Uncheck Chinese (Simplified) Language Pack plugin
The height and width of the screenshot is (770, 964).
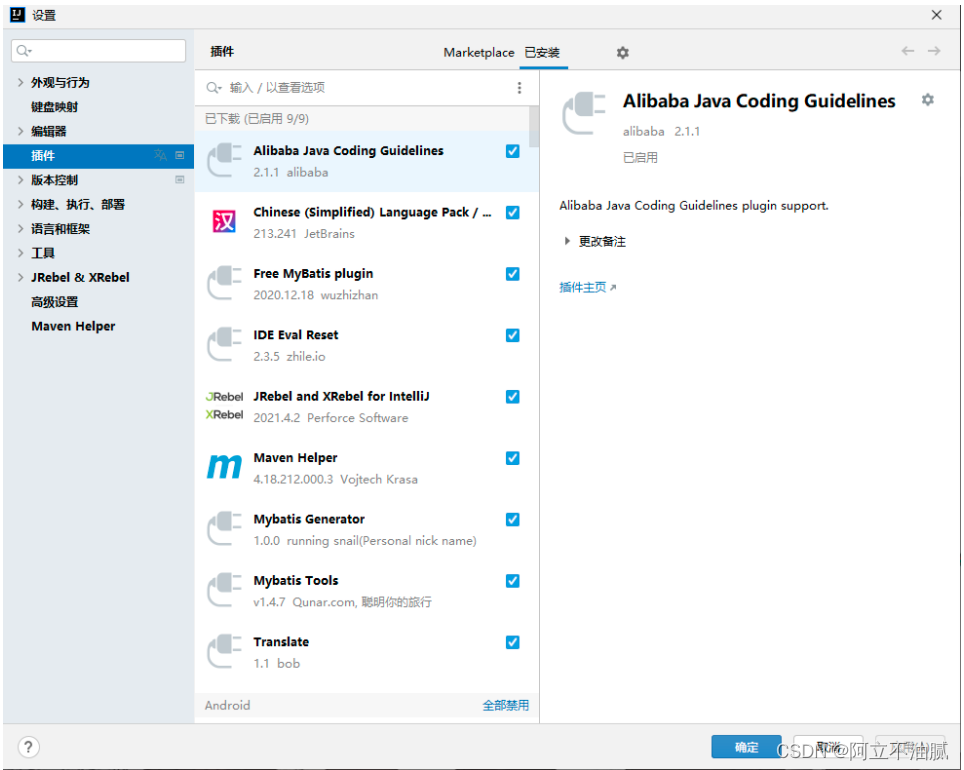pos(513,212)
